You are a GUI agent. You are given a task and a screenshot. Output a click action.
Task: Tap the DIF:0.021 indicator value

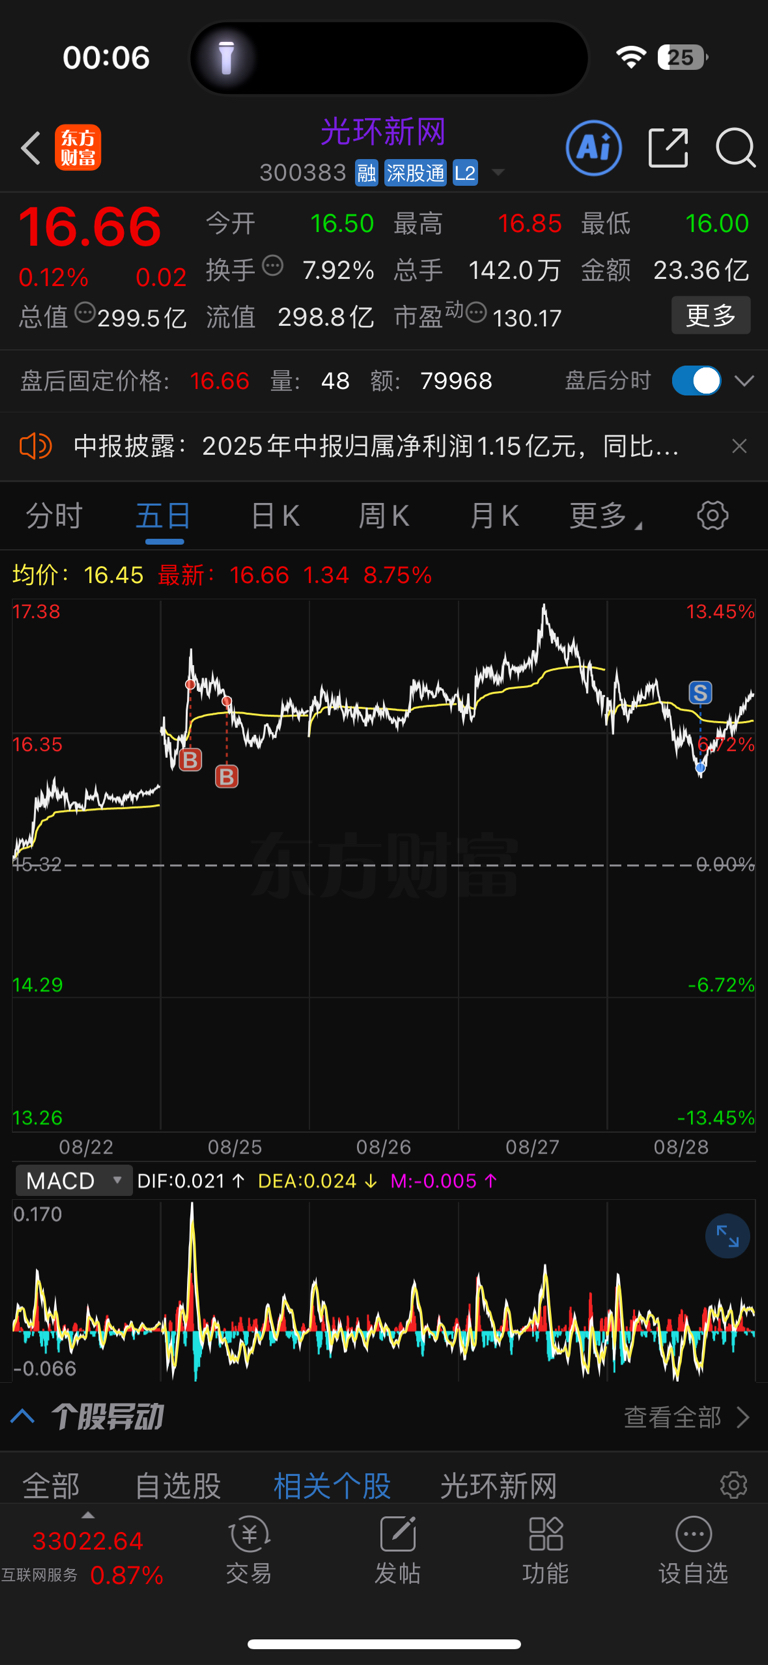pos(191,1181)
